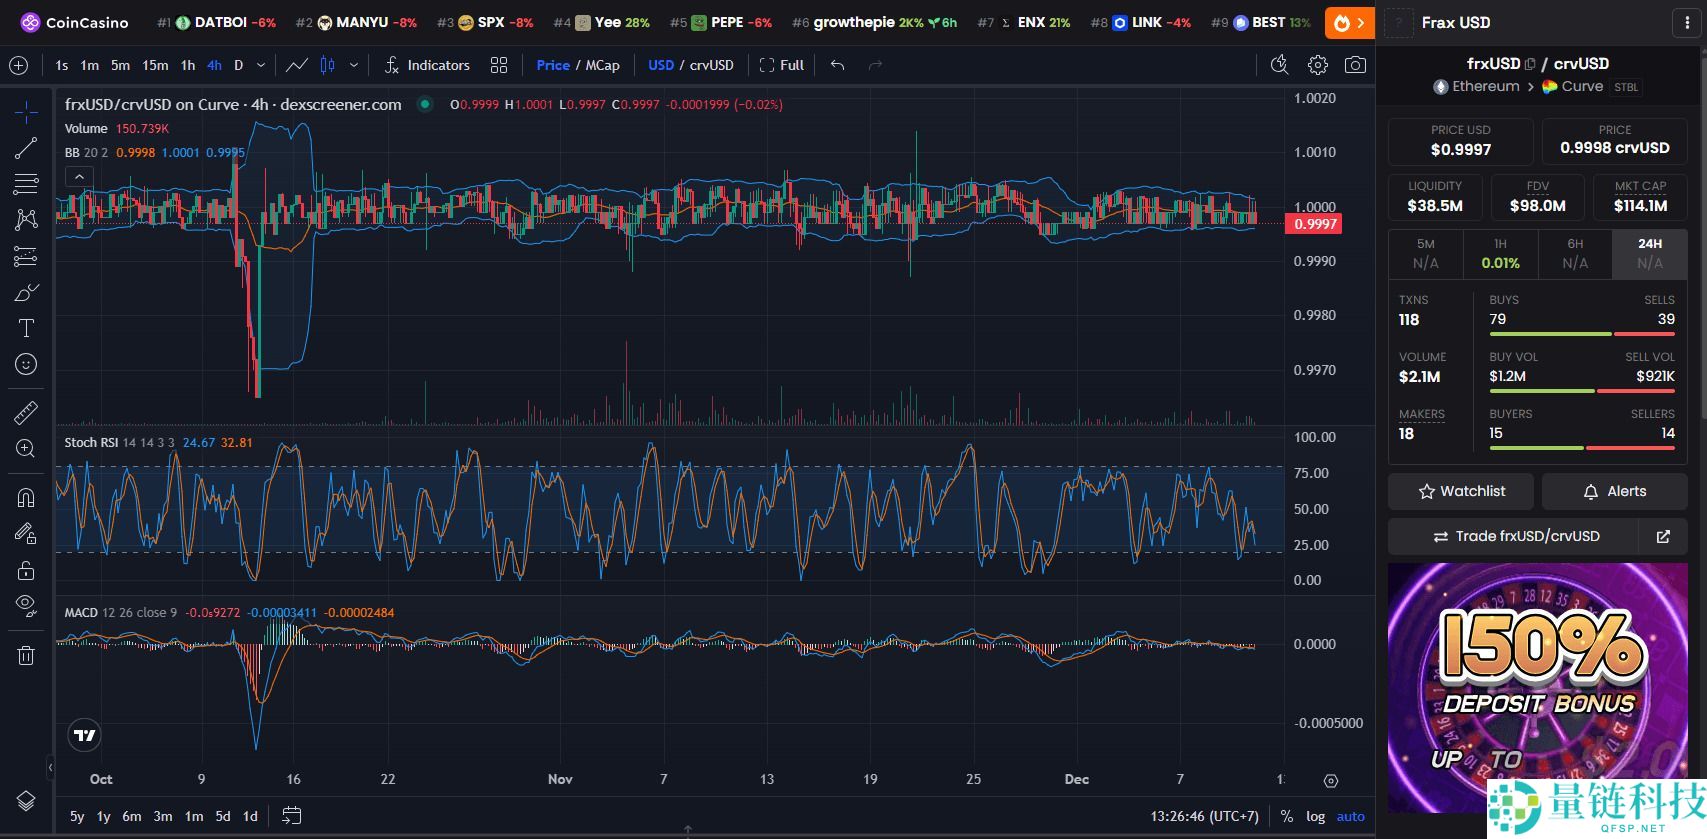Toggle log scale mode
Screen dimensions: 1707x839
1315,816
